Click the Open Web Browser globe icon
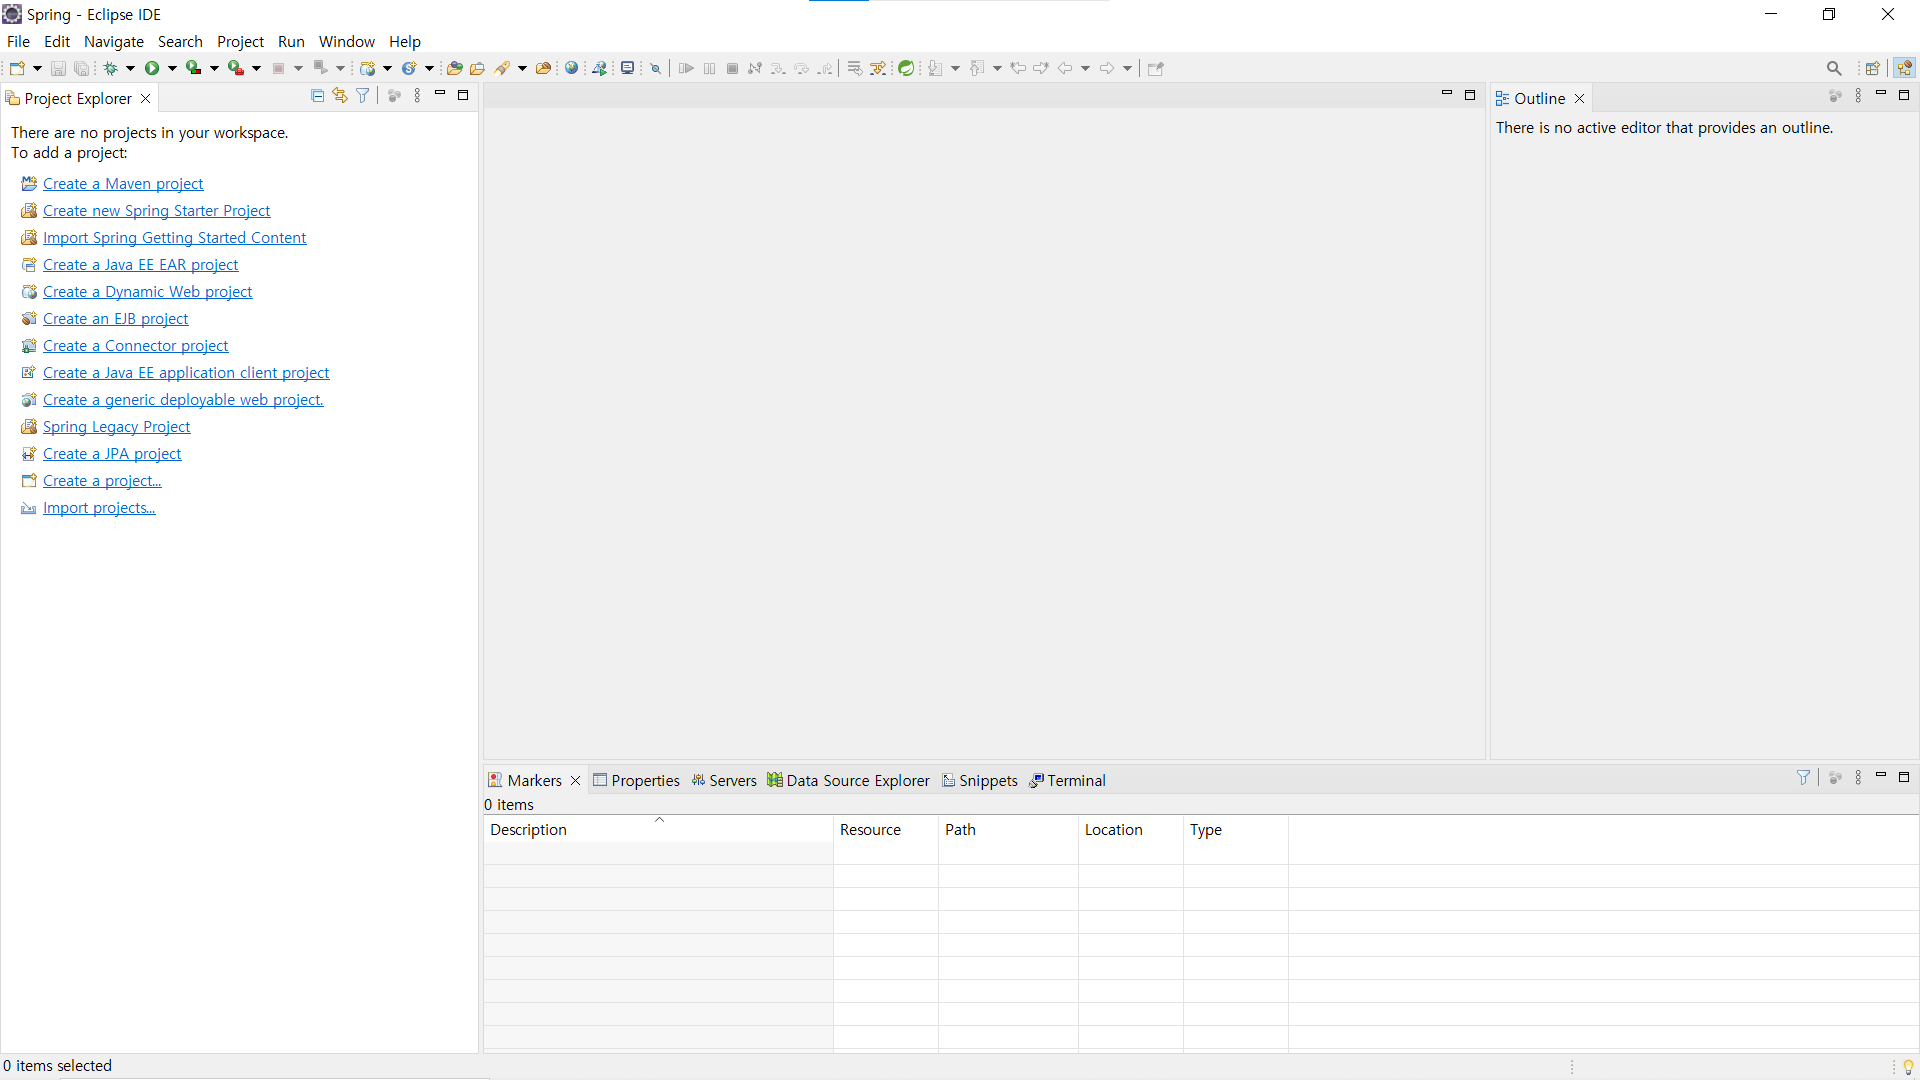Viewport: 1920px width, 1080px height. [x=571, y=68]
